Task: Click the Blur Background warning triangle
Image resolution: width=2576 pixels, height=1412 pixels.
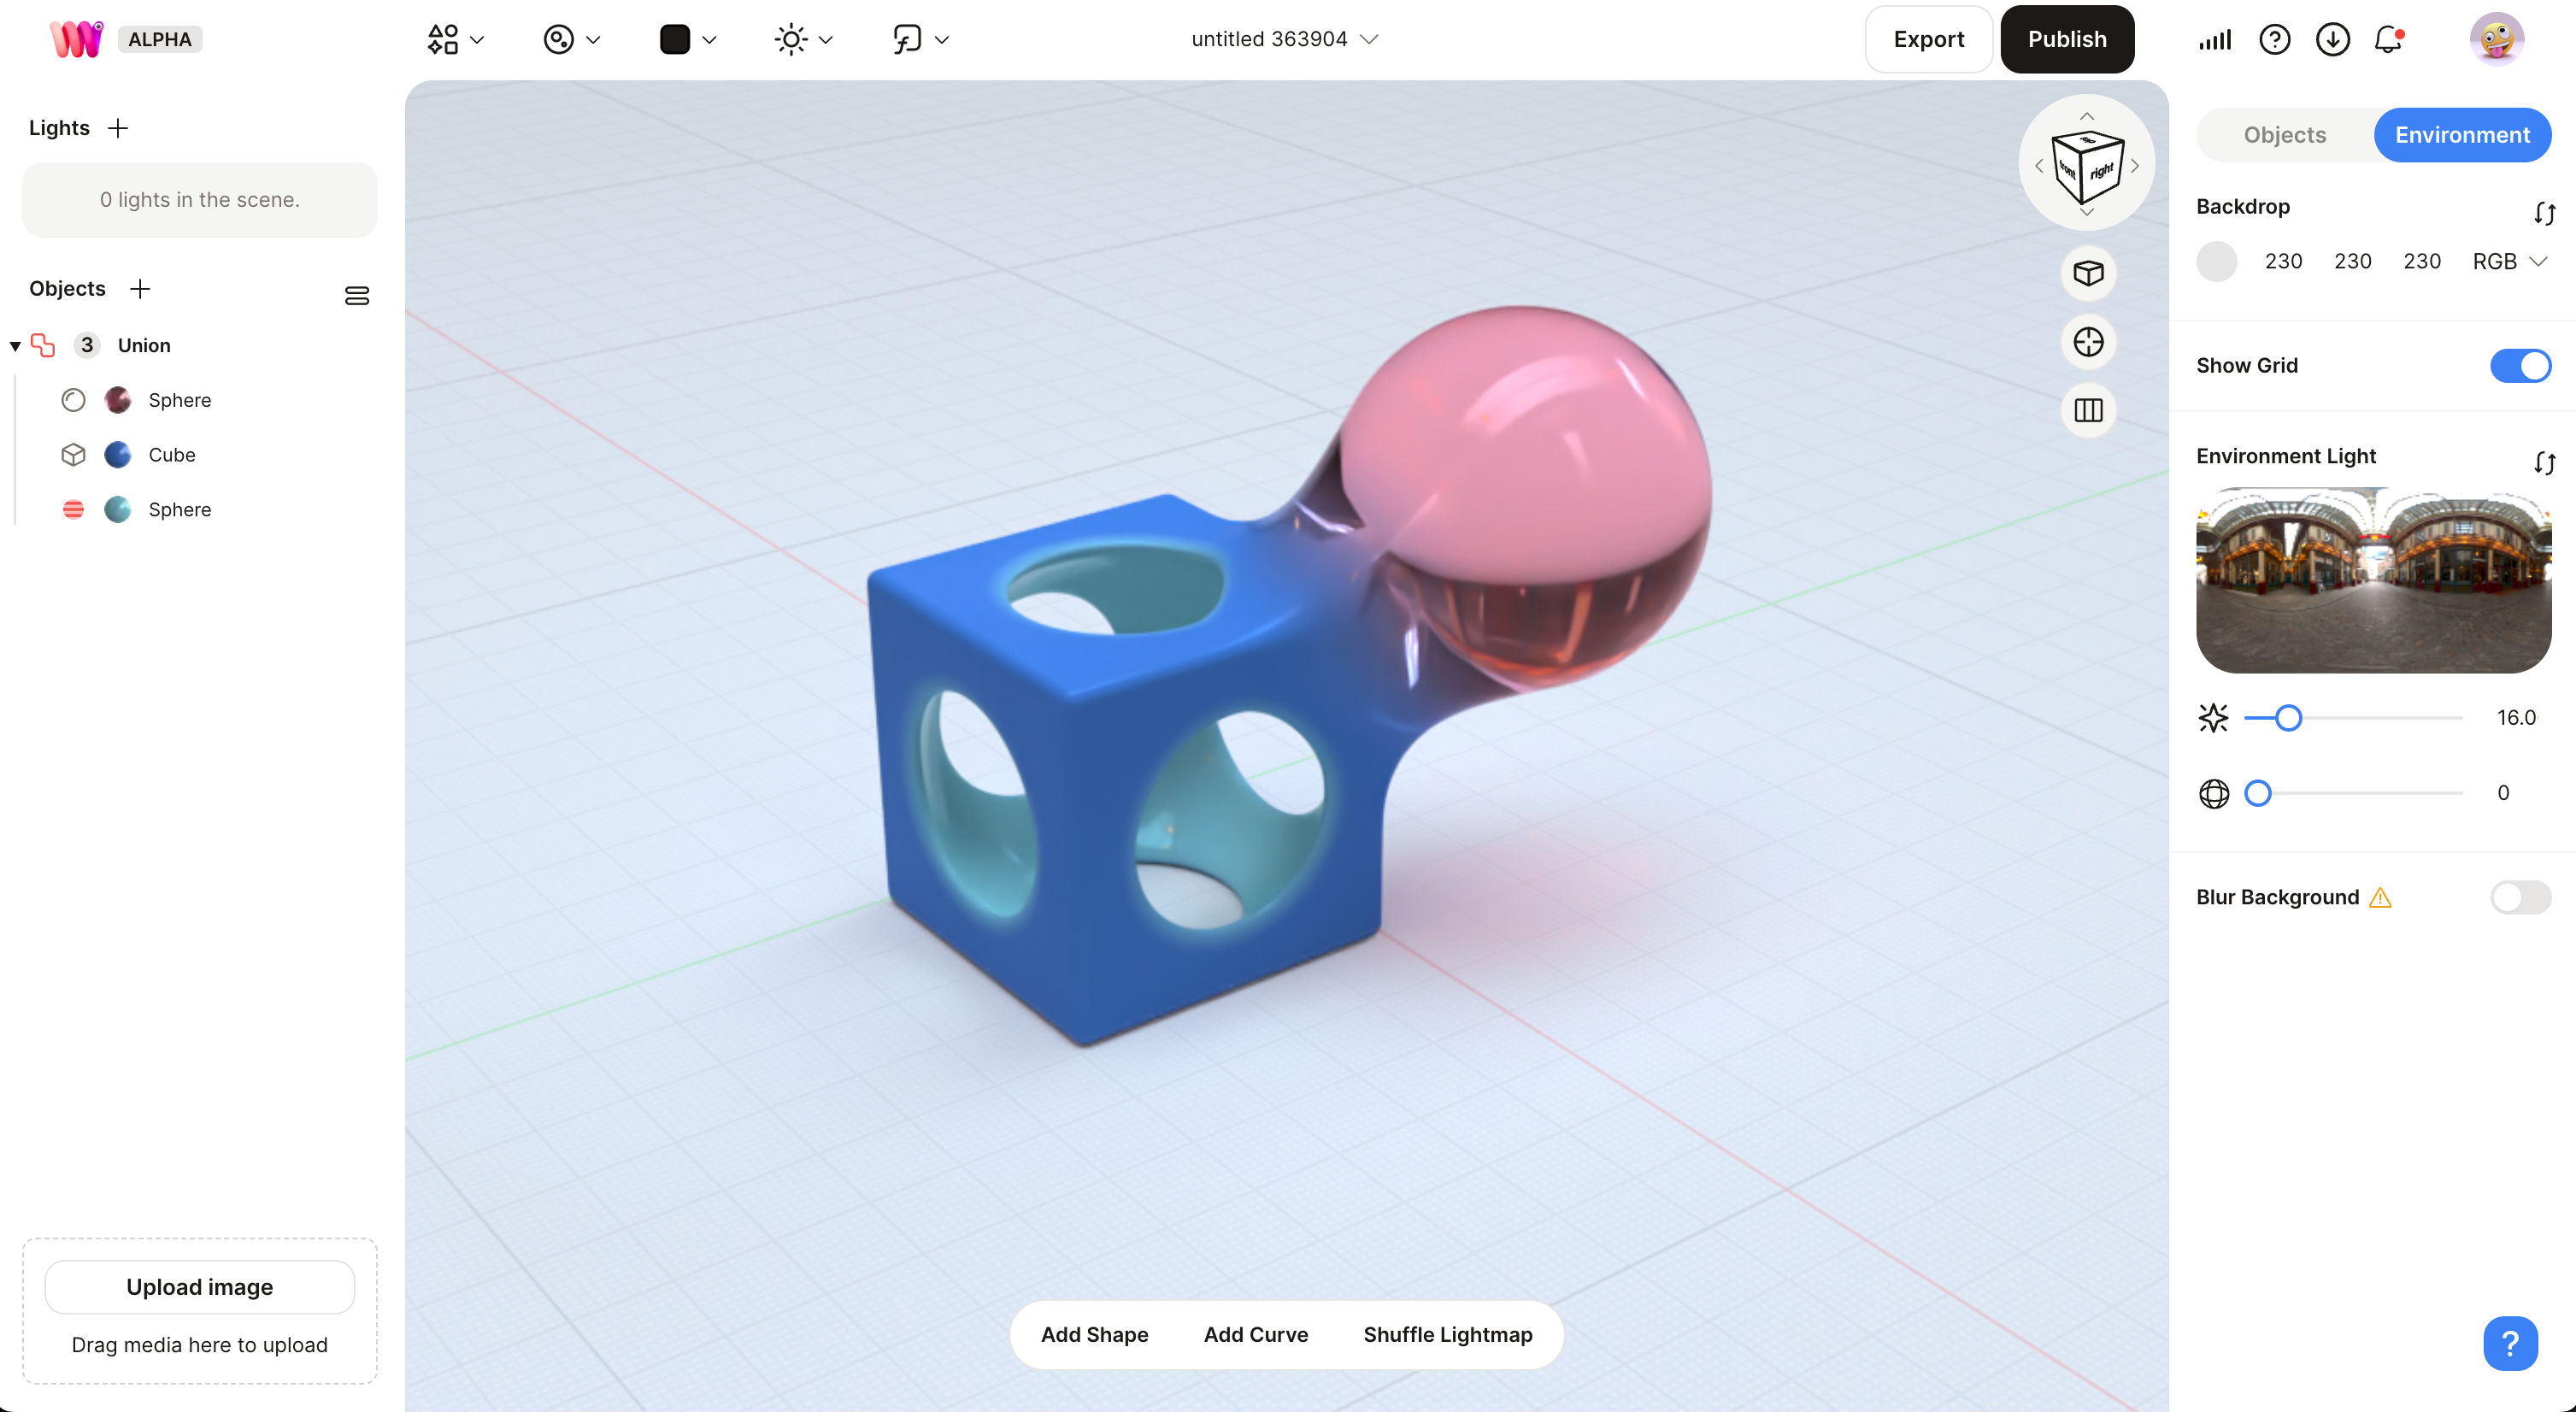Action: [2380, 898]
